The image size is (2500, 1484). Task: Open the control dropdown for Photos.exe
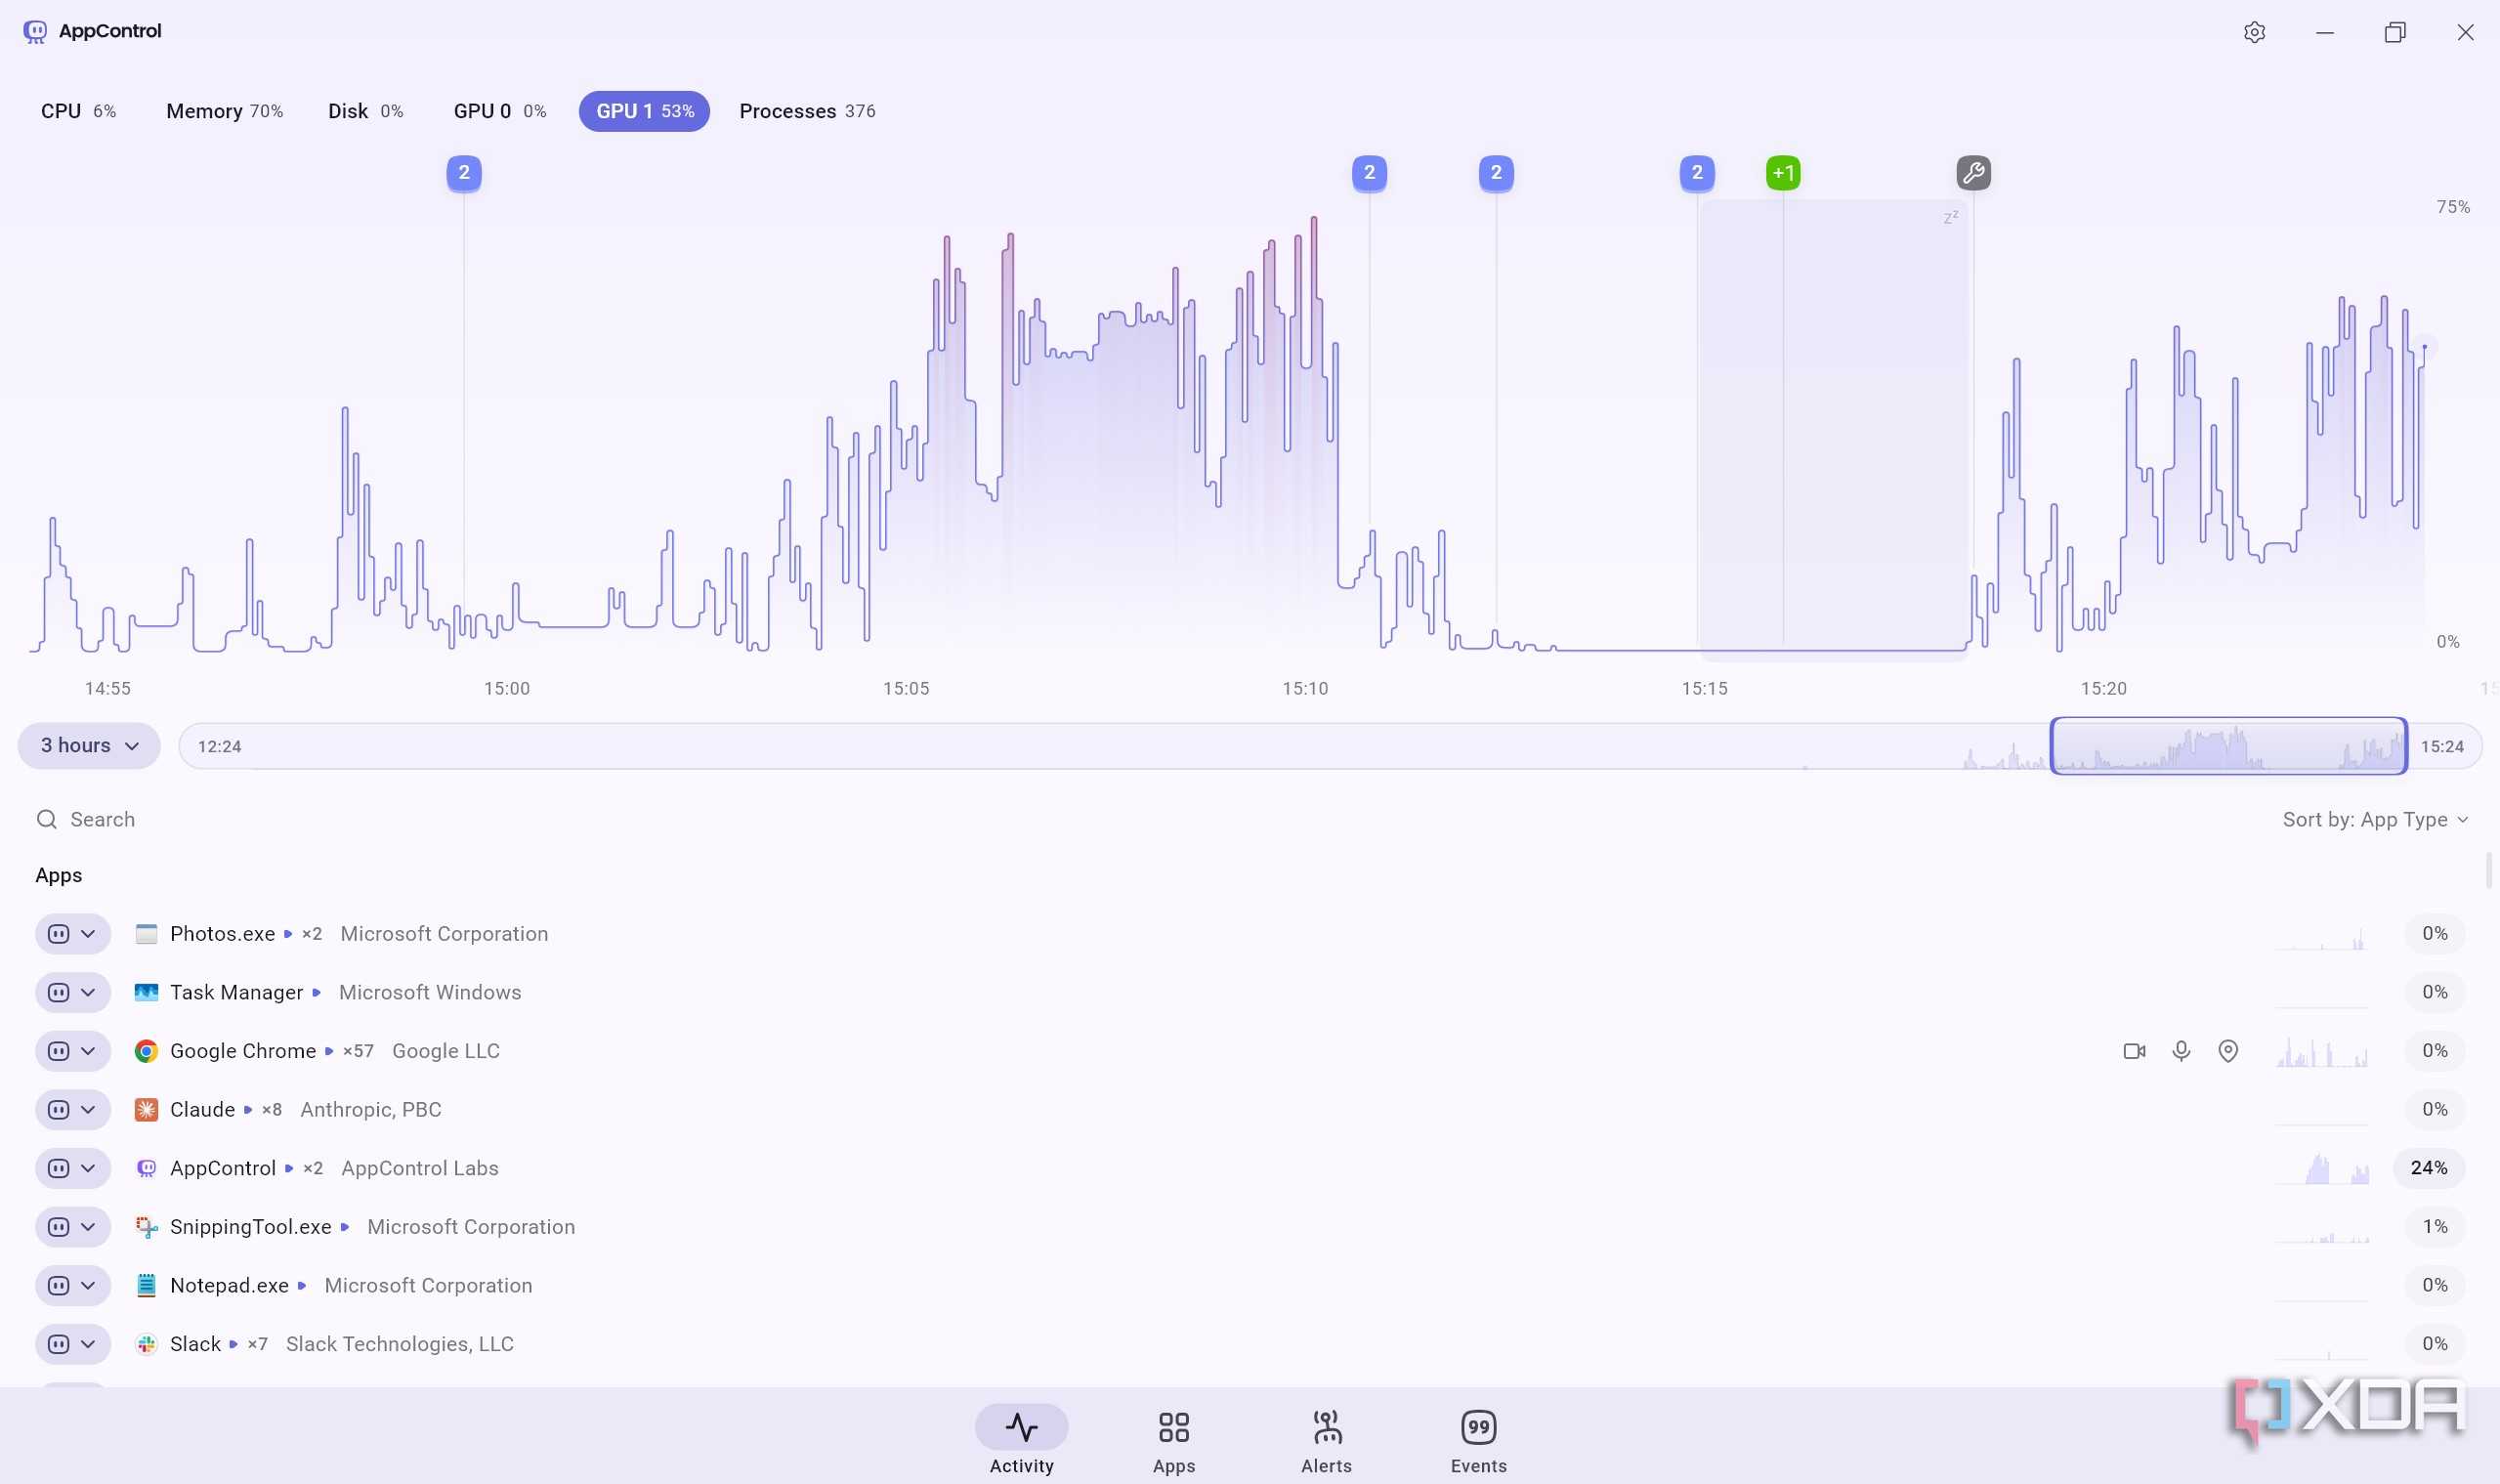pyautogui.click(x=73, y=934)
